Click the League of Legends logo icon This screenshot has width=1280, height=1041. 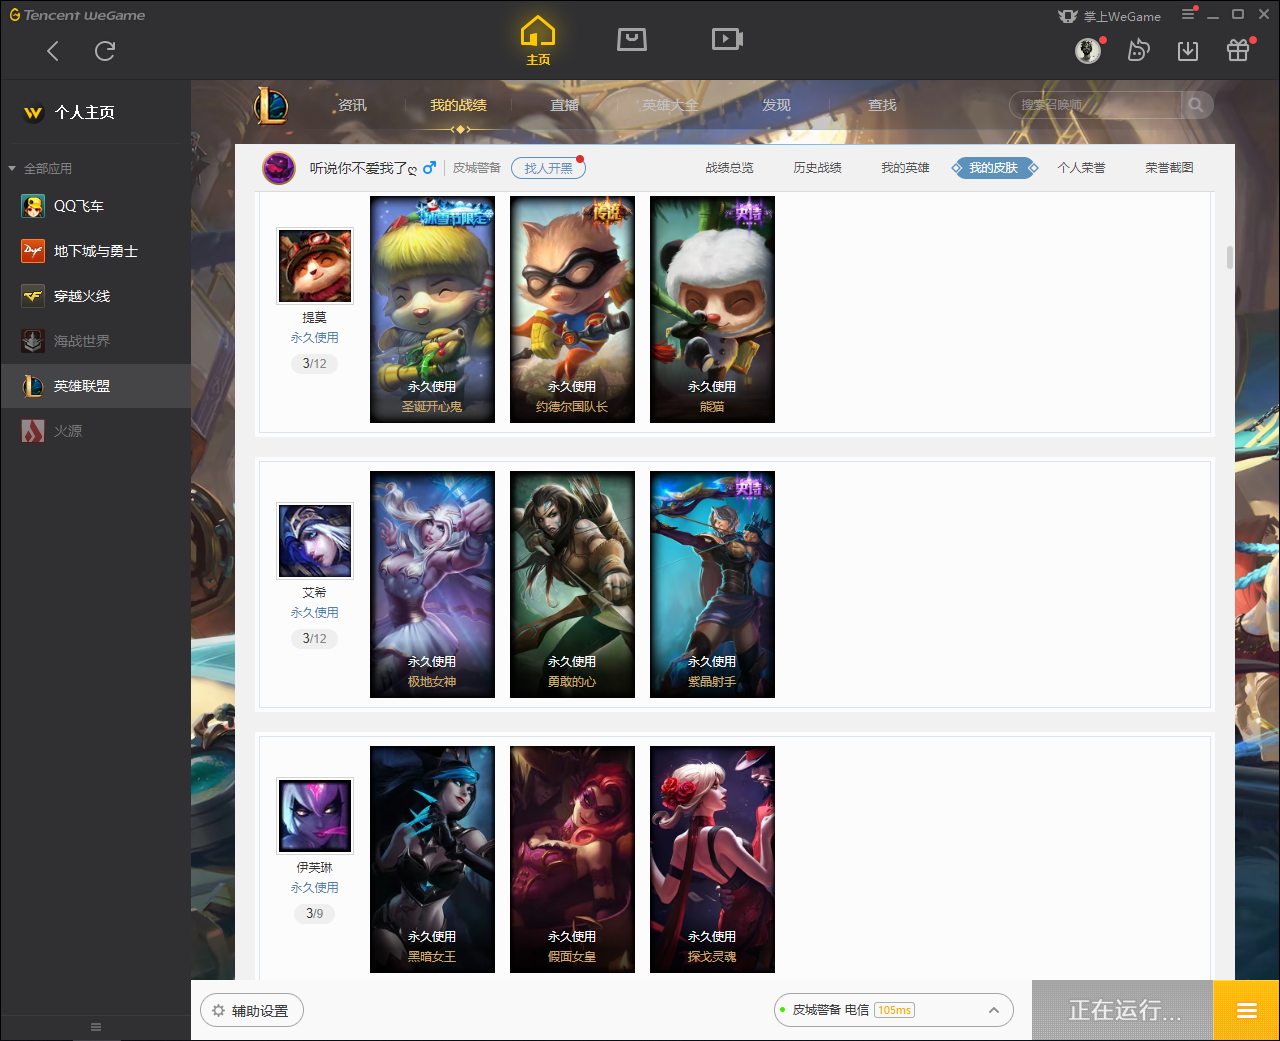(271, 105)
